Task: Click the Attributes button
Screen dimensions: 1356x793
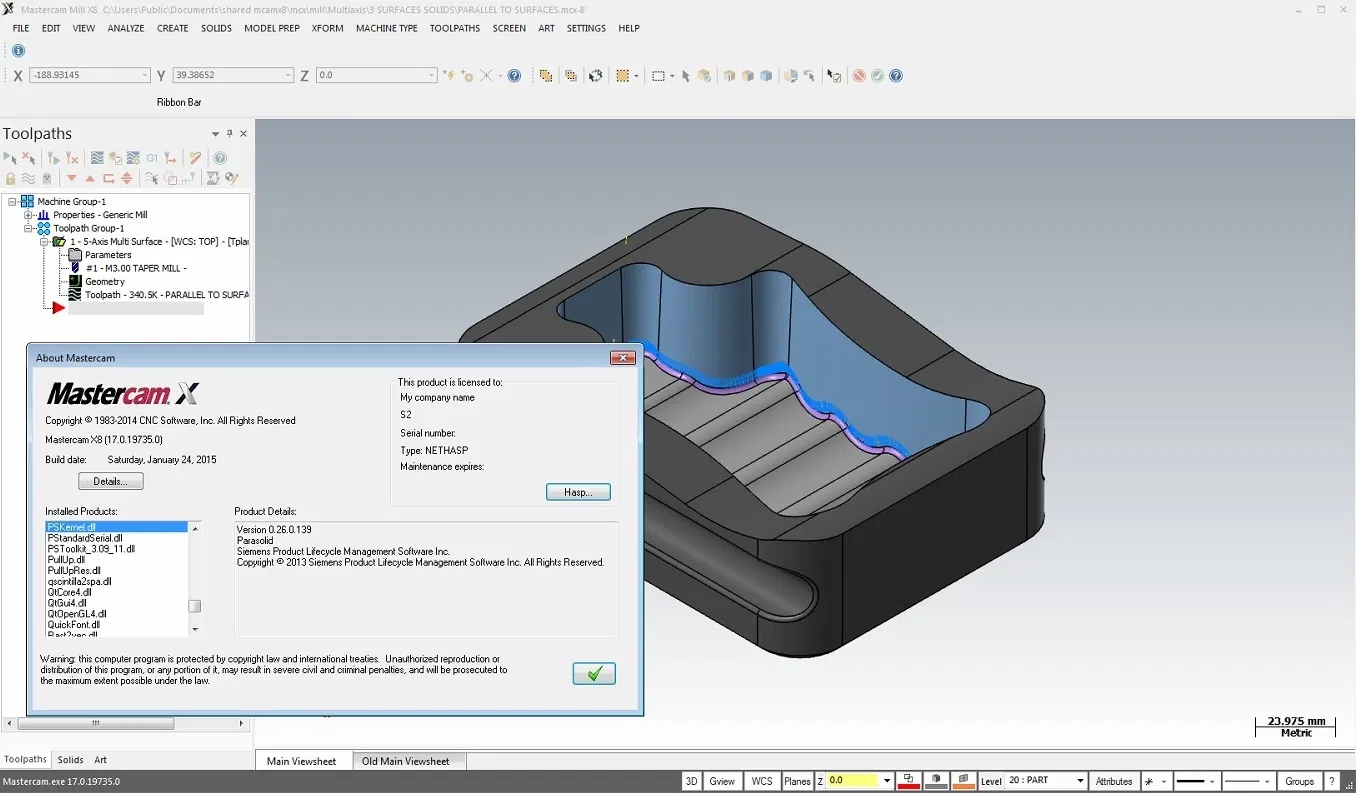Action: (x=1114, y=781)
